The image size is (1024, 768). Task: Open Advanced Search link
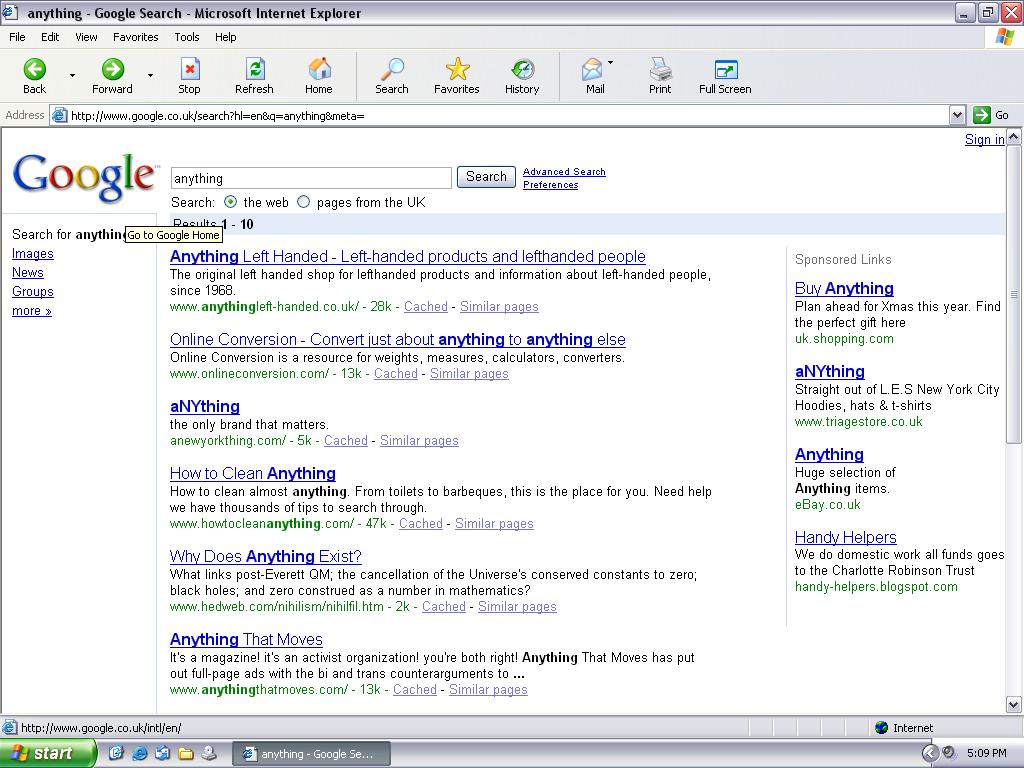click(563, 171)
